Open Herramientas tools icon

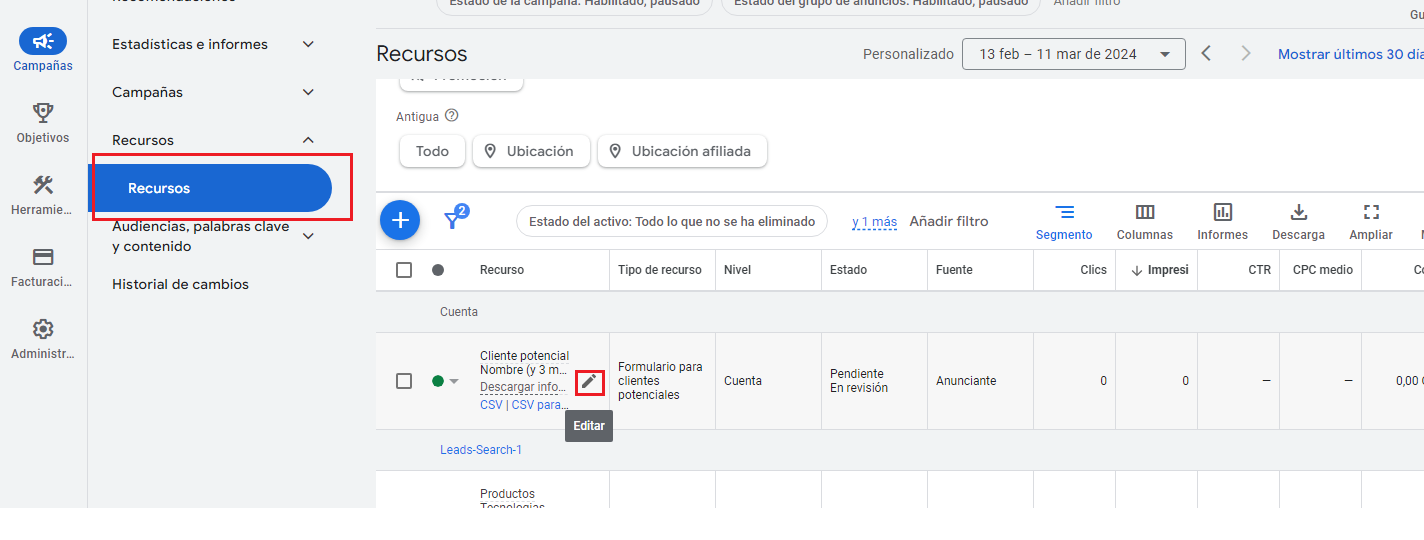[43, 185]
